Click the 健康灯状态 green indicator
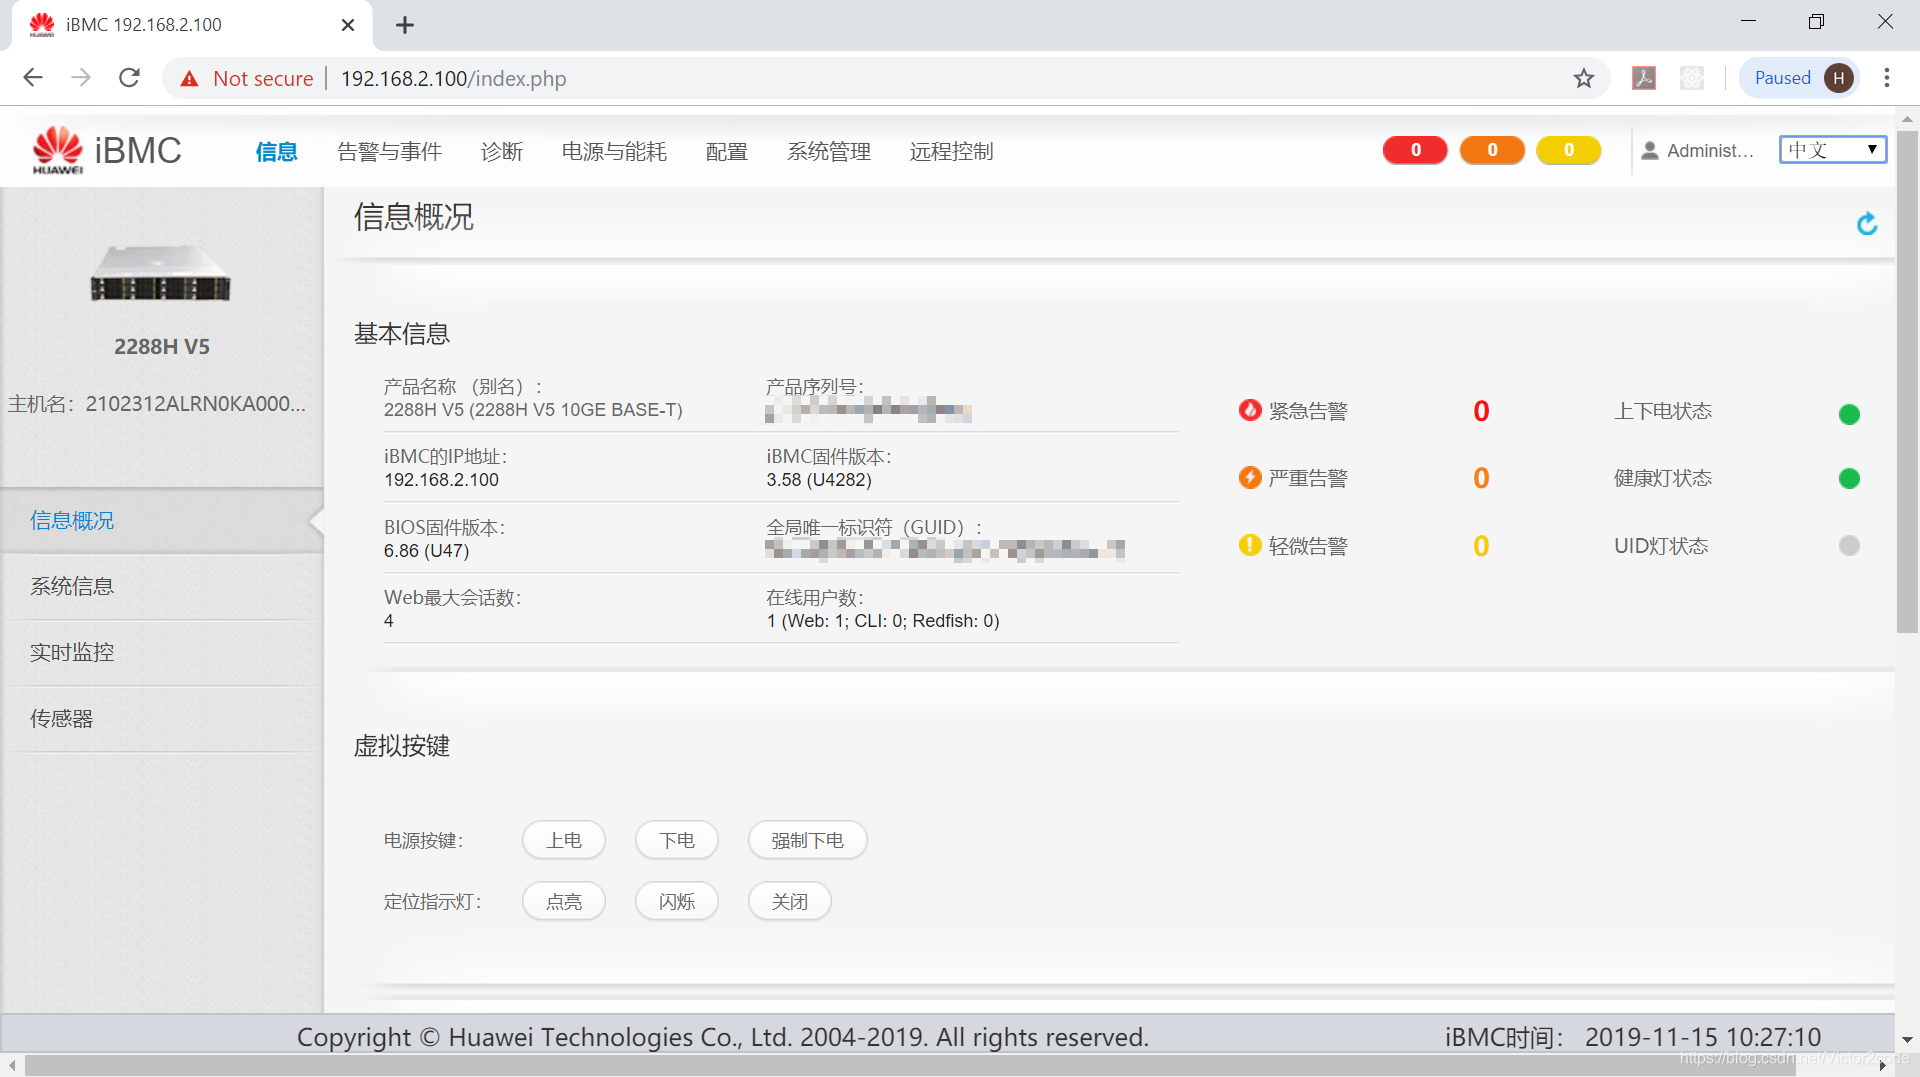Viewport: 1920px width, 1077px height. point(1849,479)
